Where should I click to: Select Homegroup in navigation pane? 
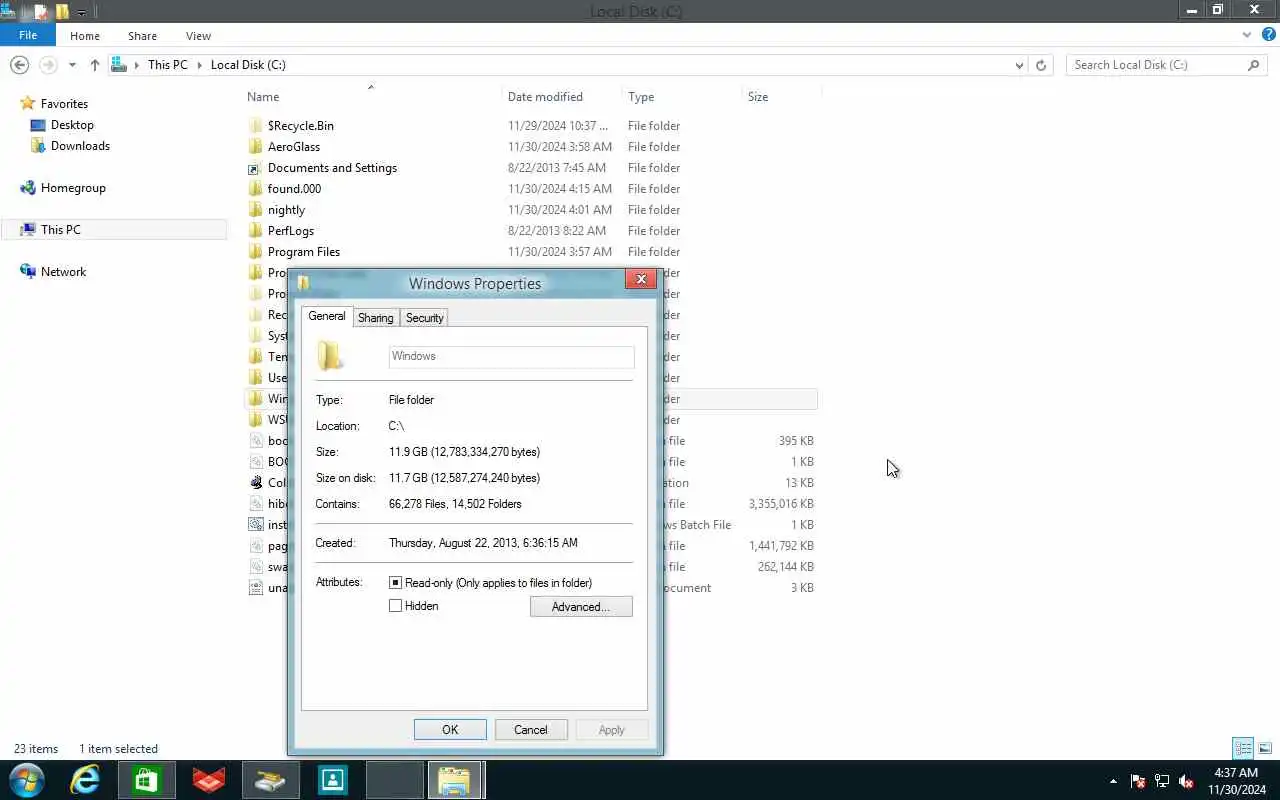pyautogui.click(x=73, y=188)
